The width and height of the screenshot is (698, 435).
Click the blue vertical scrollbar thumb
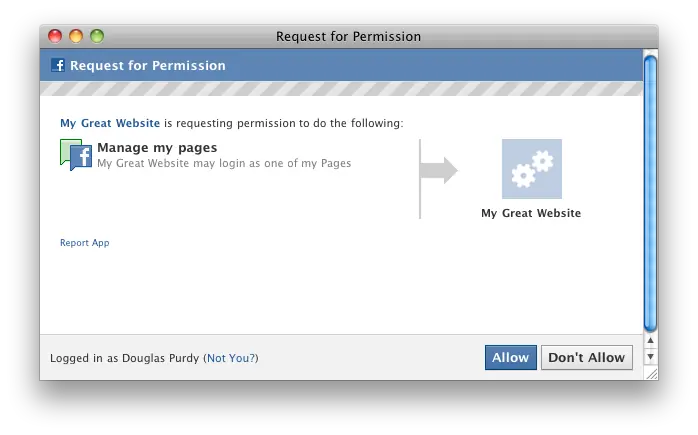coord(650,190)
